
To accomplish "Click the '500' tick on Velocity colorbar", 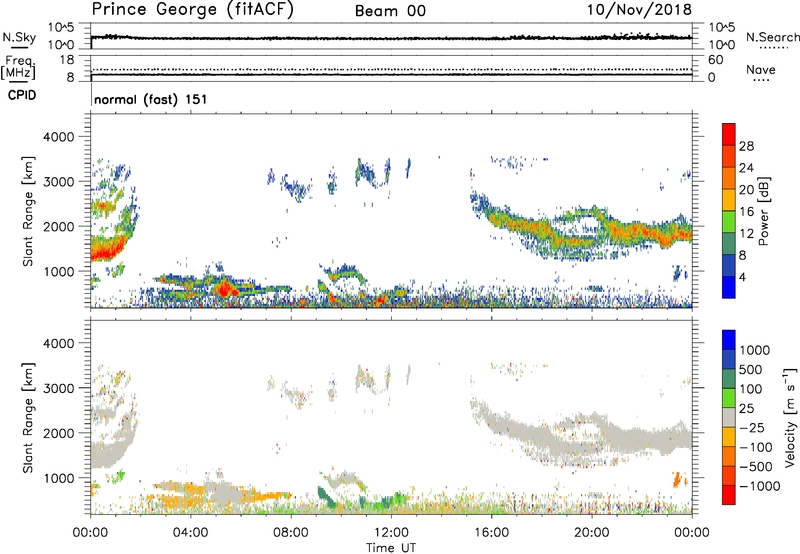I will [751, 369].
